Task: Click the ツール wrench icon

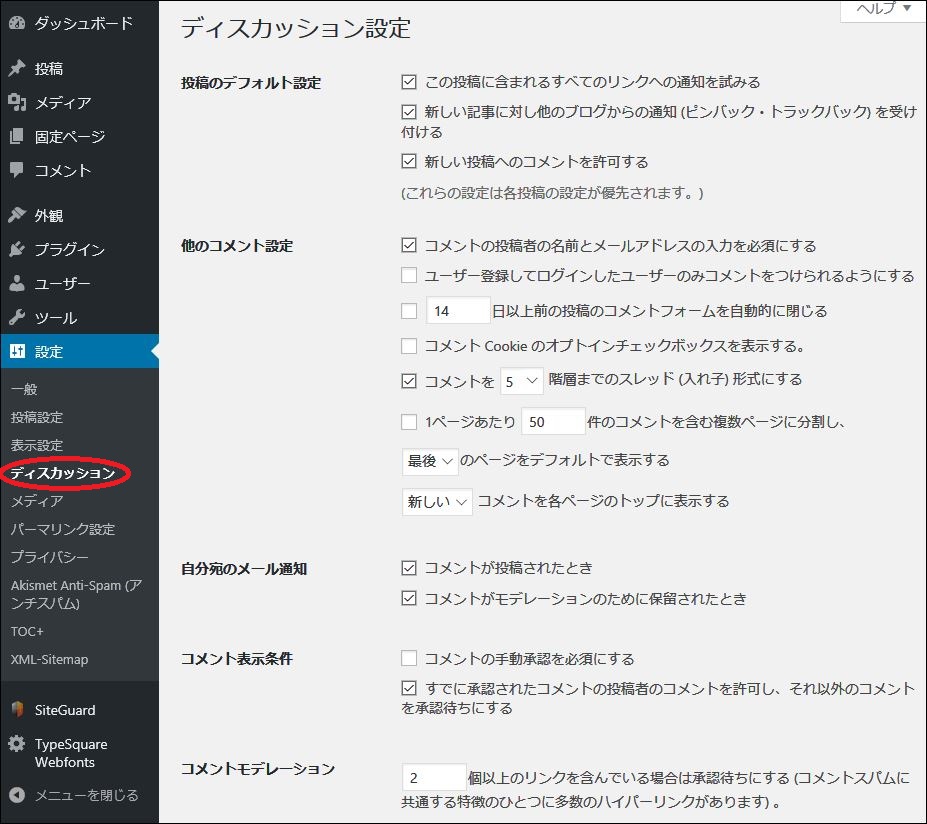Action: [x=17, y=317]
